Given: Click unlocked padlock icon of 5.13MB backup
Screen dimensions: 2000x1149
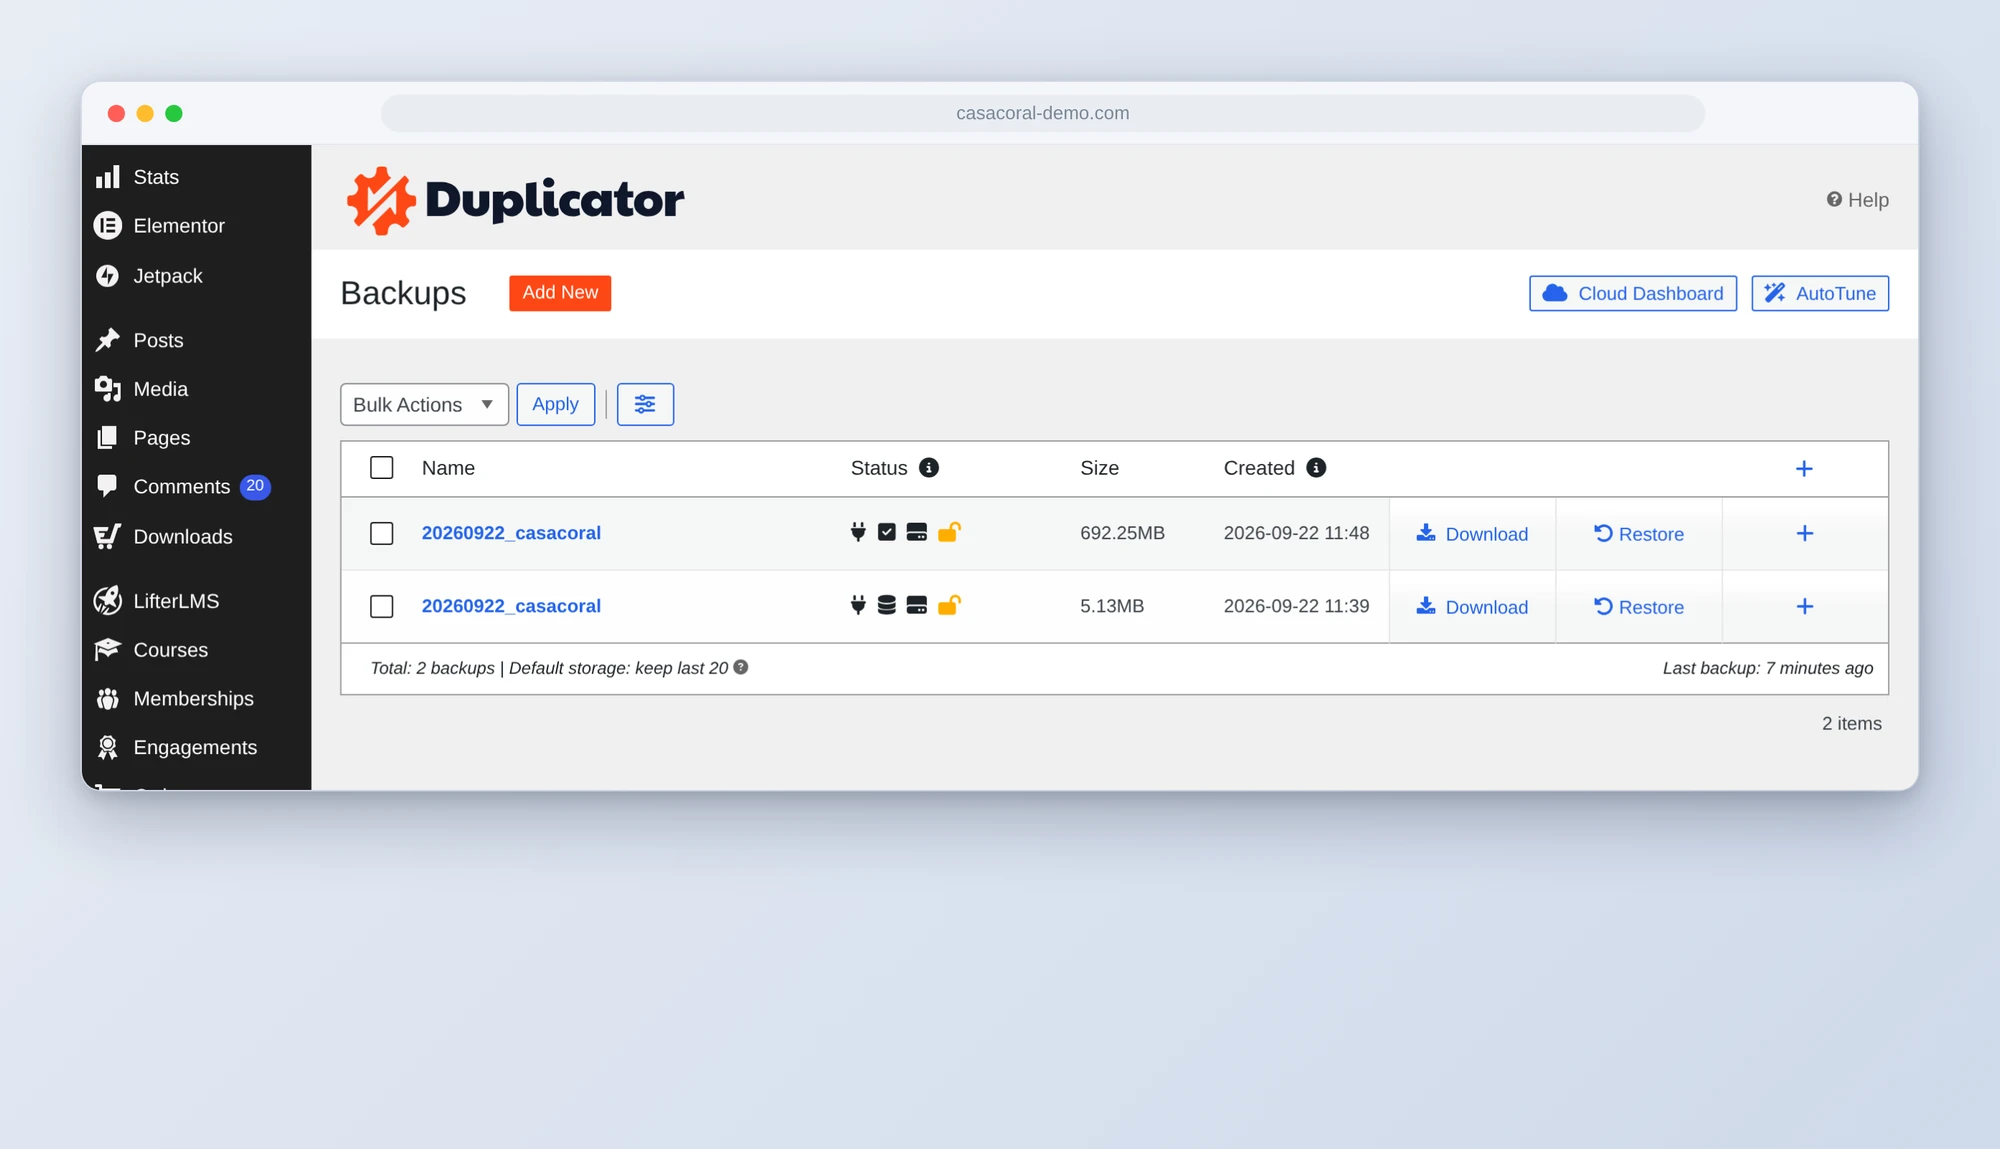Looking at the screenshot, I should (949, 605).
